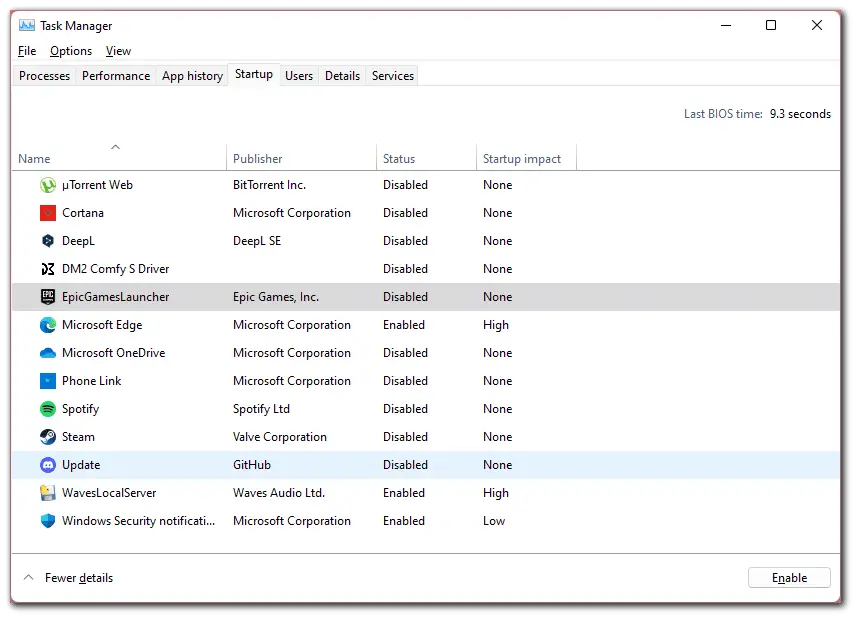This screenshot has width=859, height=621.
Task: Select the EpicGamesLauncher name text
Action: [116, 297]
